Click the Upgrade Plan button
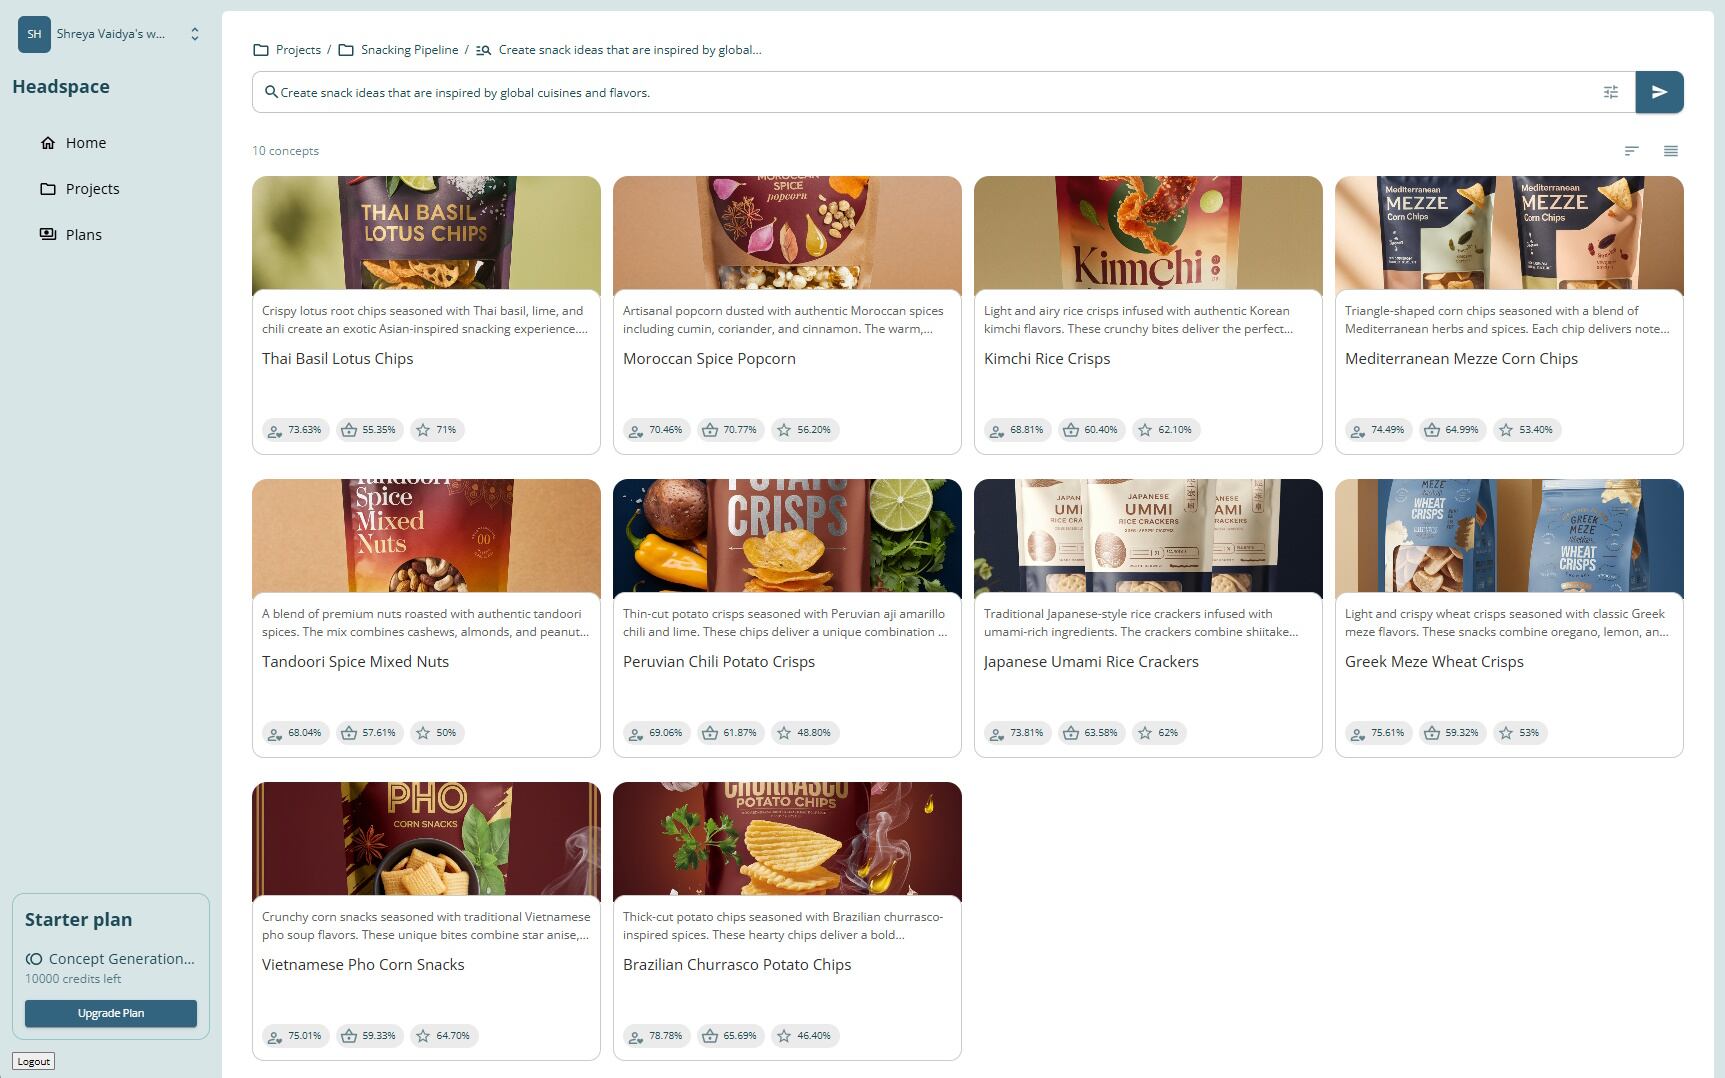Viewport: 1725px width, 1078px height. click(x=111, y=1013)
